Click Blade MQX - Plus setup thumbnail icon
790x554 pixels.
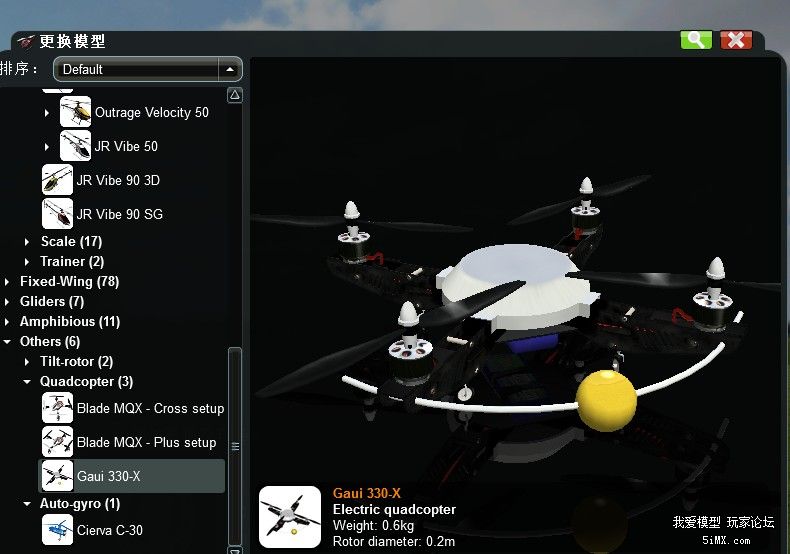pos(57,441)
